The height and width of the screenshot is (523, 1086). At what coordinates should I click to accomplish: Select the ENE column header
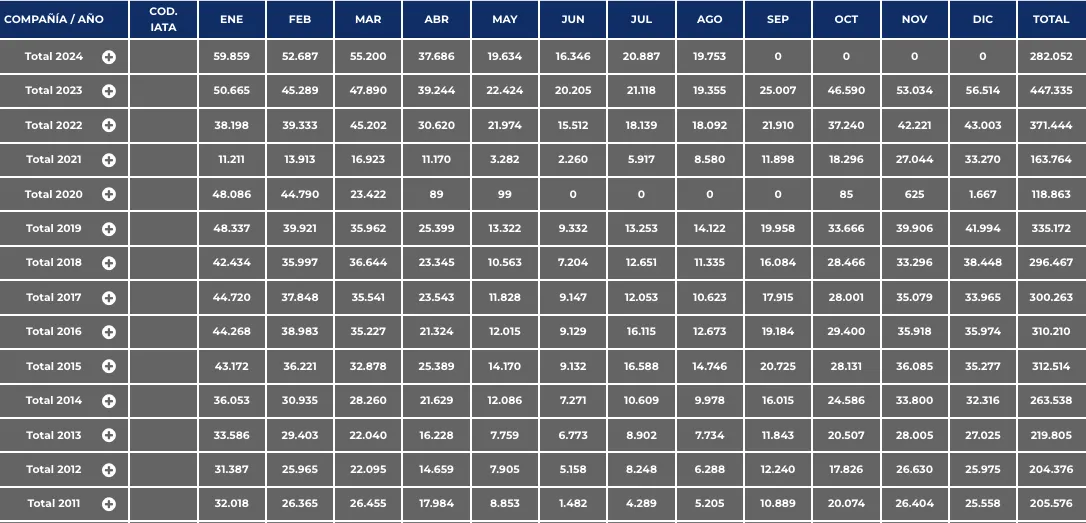(232, 20)
